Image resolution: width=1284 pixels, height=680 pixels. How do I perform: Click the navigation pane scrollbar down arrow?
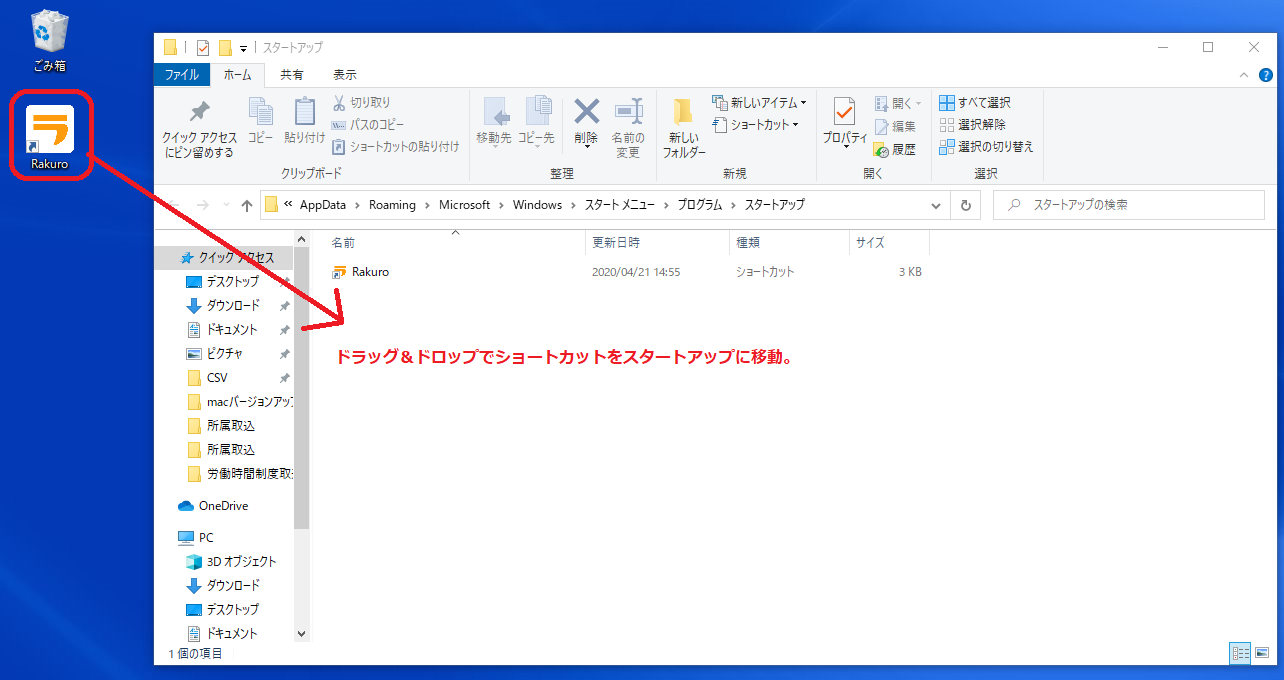(302, 634)
